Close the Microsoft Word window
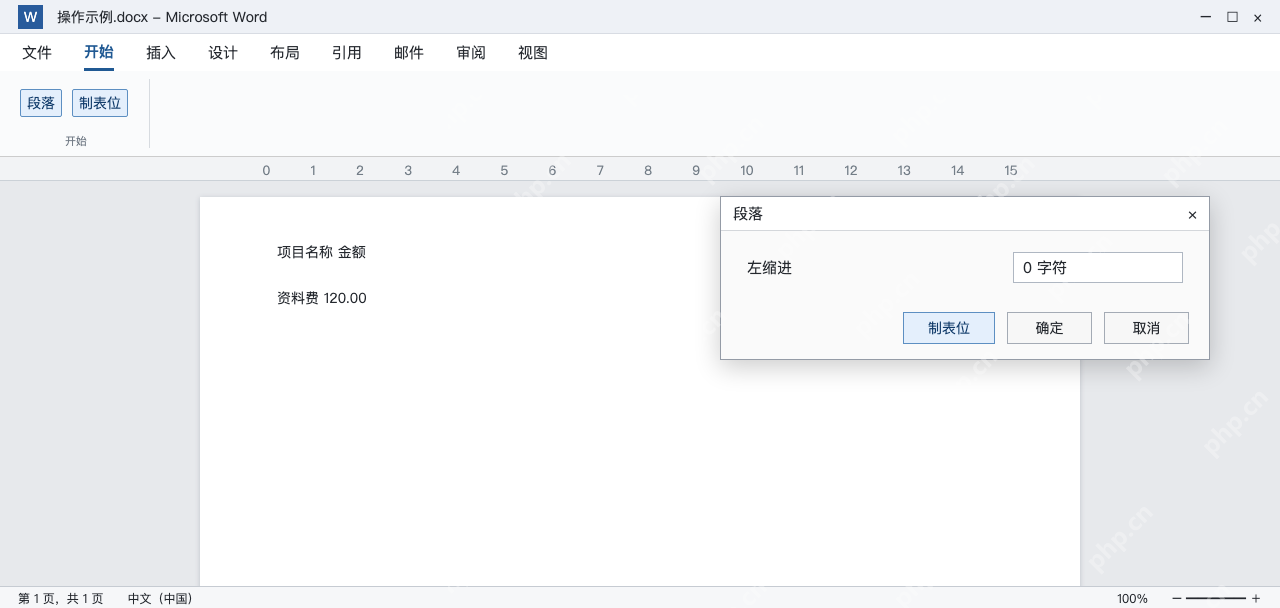The image size is (1280, 608). pos(1258,17)
